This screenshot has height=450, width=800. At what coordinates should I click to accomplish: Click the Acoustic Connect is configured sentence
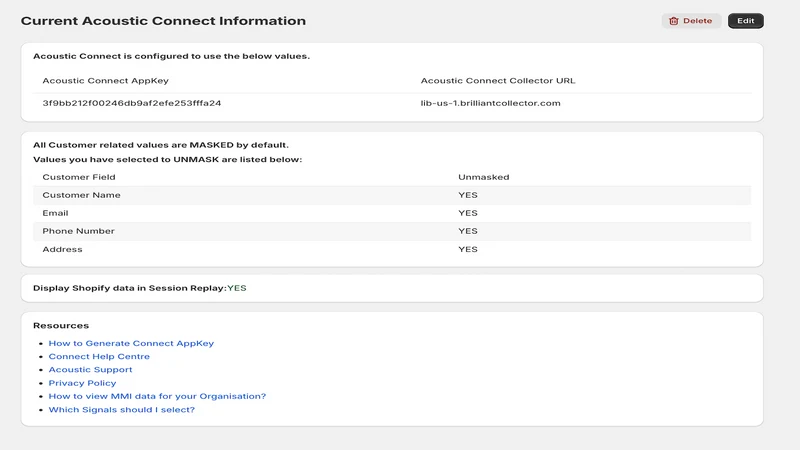click(x=171, y=56)
